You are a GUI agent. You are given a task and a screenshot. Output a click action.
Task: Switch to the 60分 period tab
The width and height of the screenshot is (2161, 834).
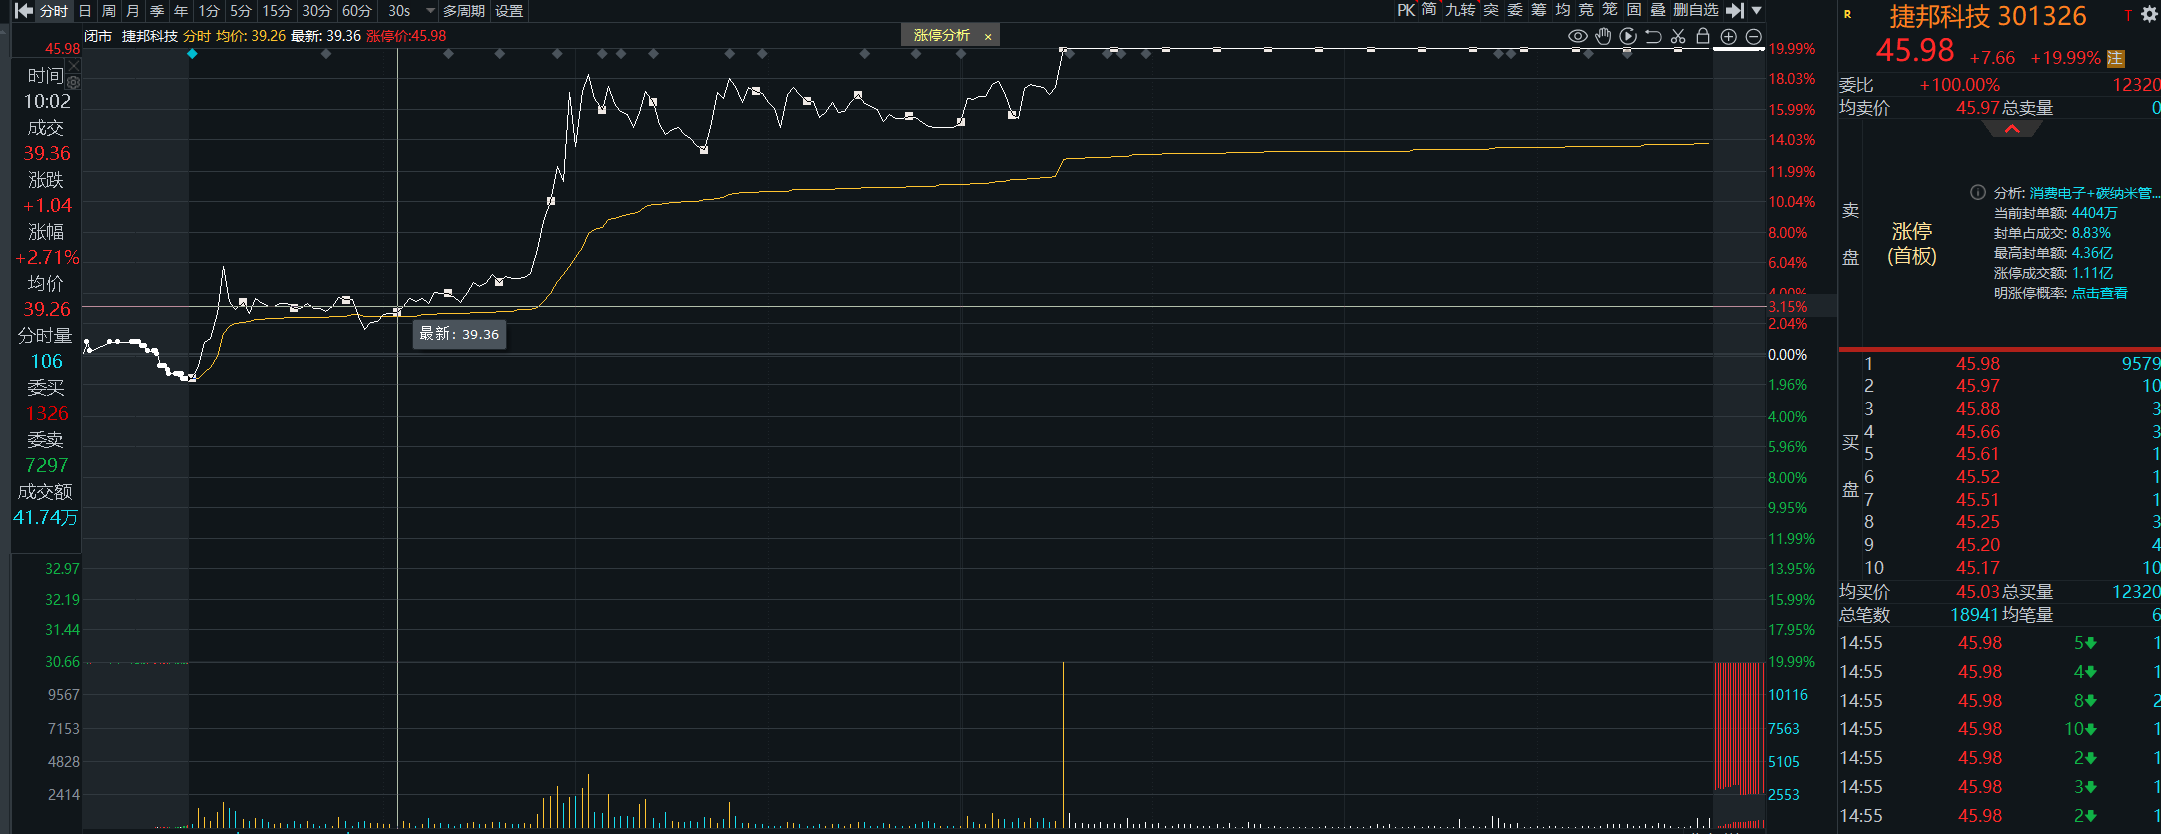pyautogui.click(x=356, y=11)
